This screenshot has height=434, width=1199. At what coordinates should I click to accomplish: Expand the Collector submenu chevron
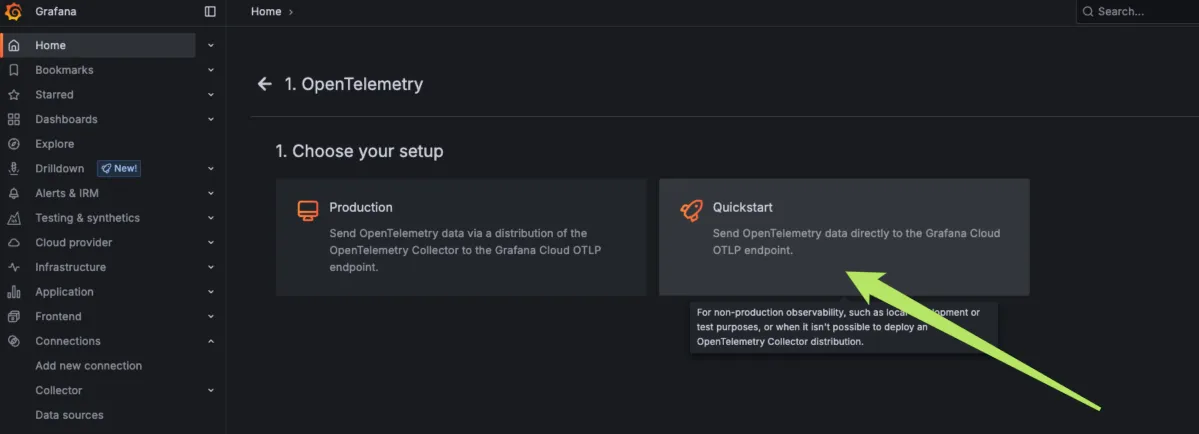click(x=211, y=390)
